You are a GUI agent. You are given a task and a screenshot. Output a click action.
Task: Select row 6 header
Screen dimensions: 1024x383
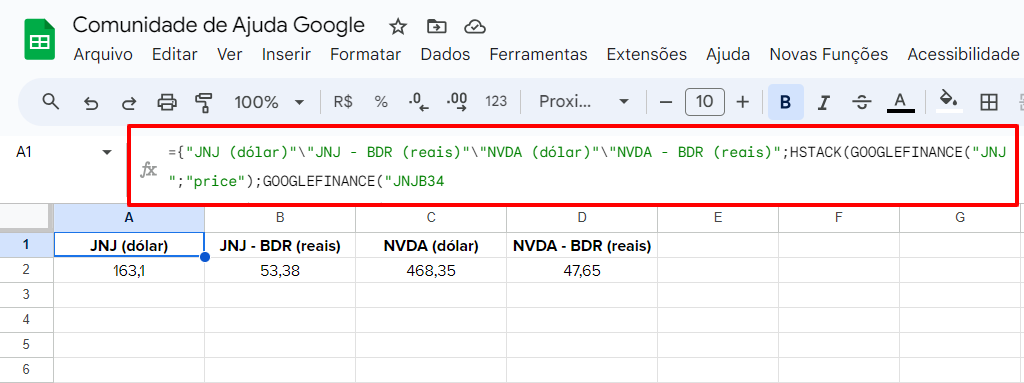[27, 369]
